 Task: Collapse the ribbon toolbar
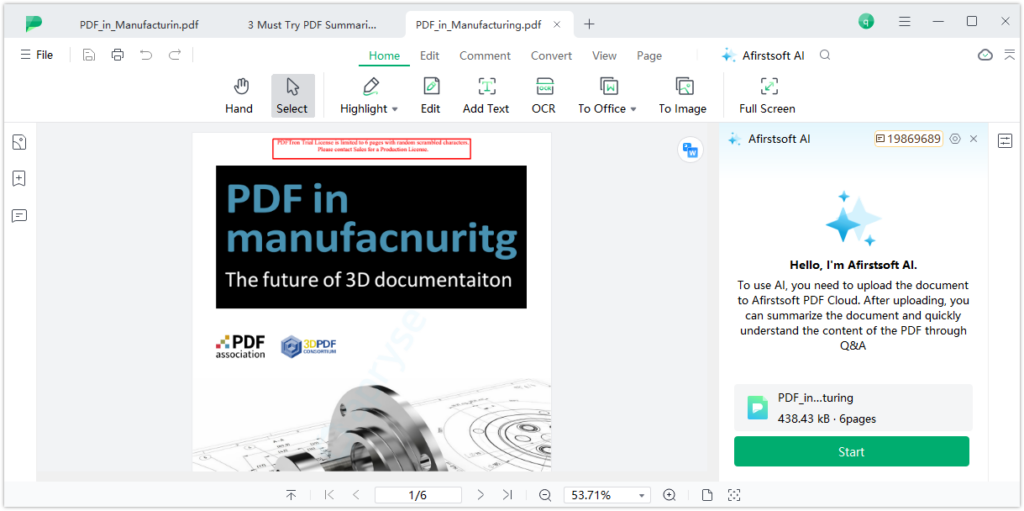click(x=1010, y=55)
